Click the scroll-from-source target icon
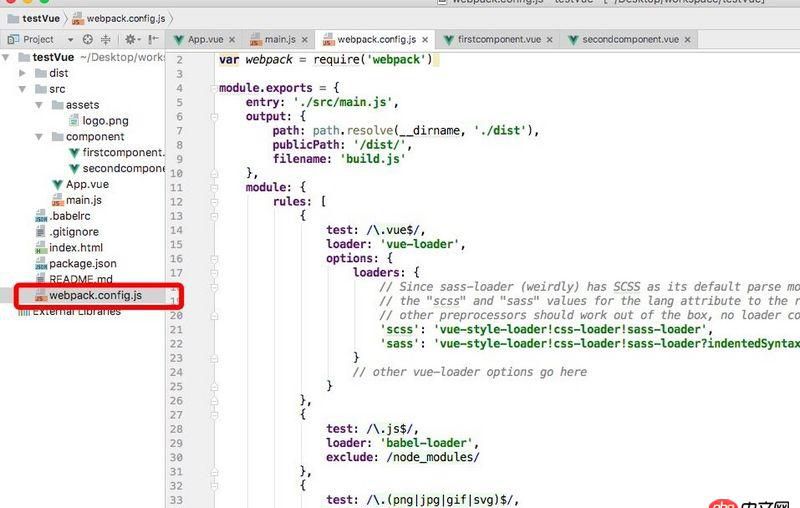 point(88,39)
